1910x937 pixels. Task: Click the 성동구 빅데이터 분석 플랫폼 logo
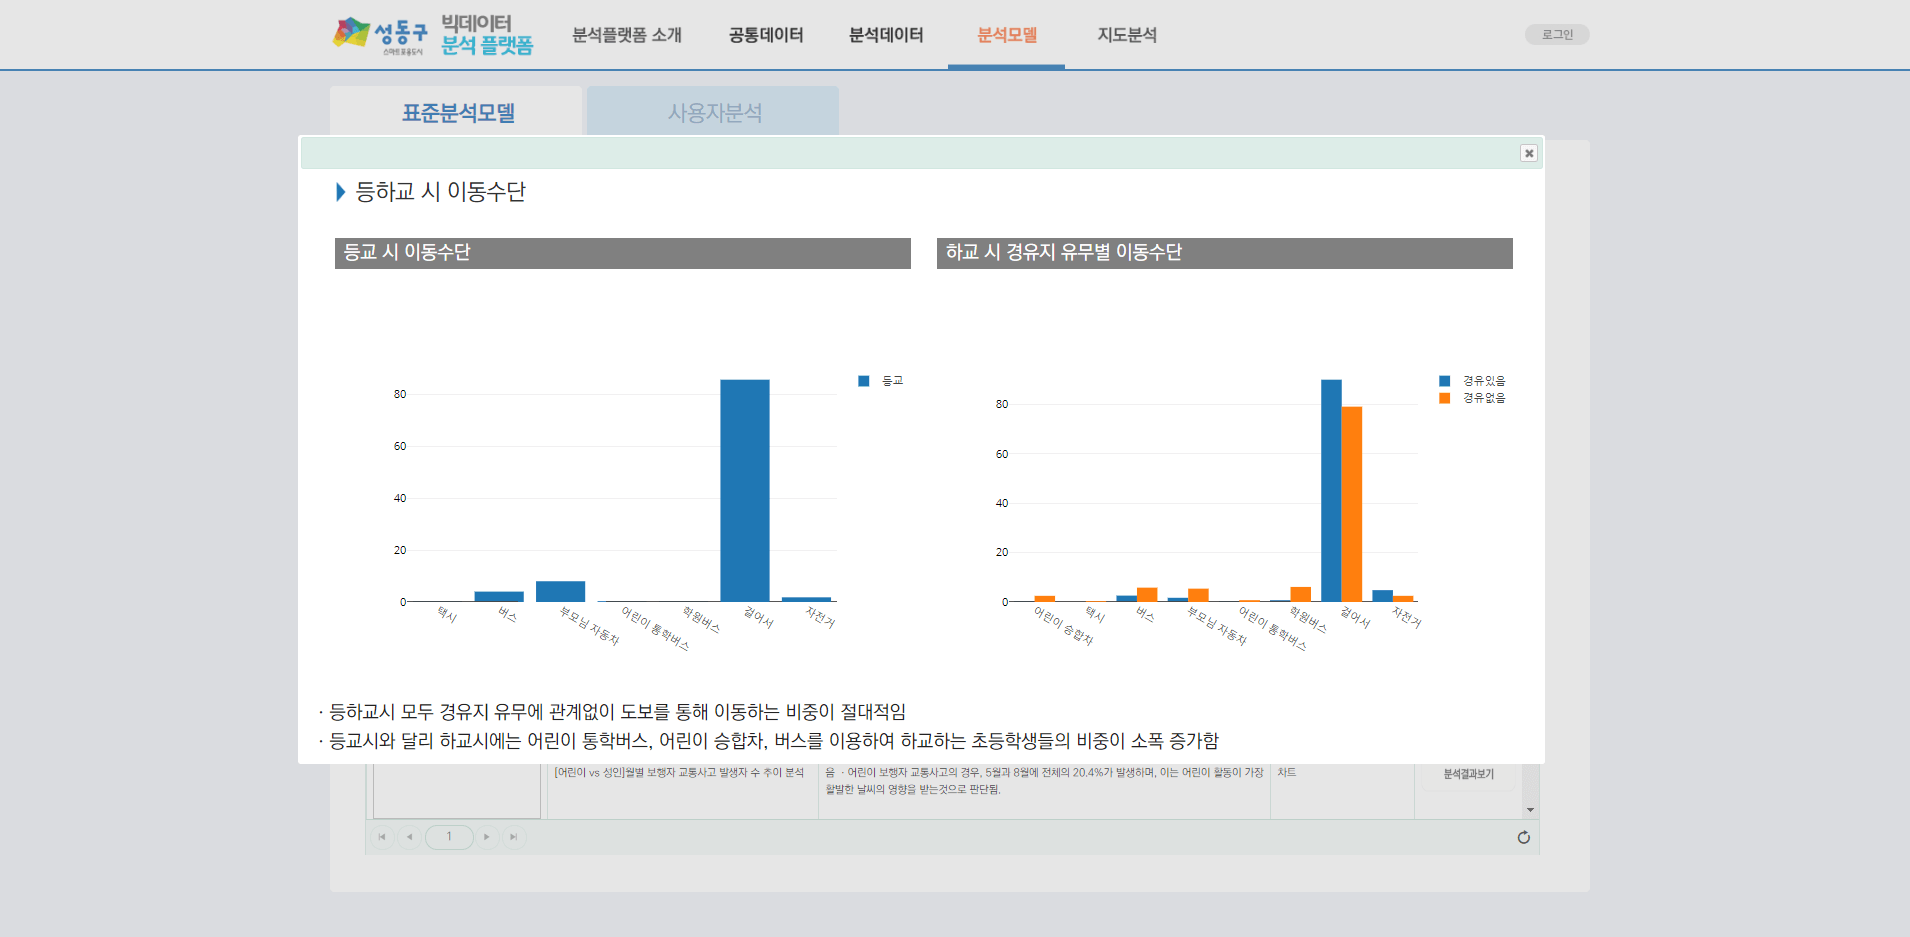click(433, 35)
